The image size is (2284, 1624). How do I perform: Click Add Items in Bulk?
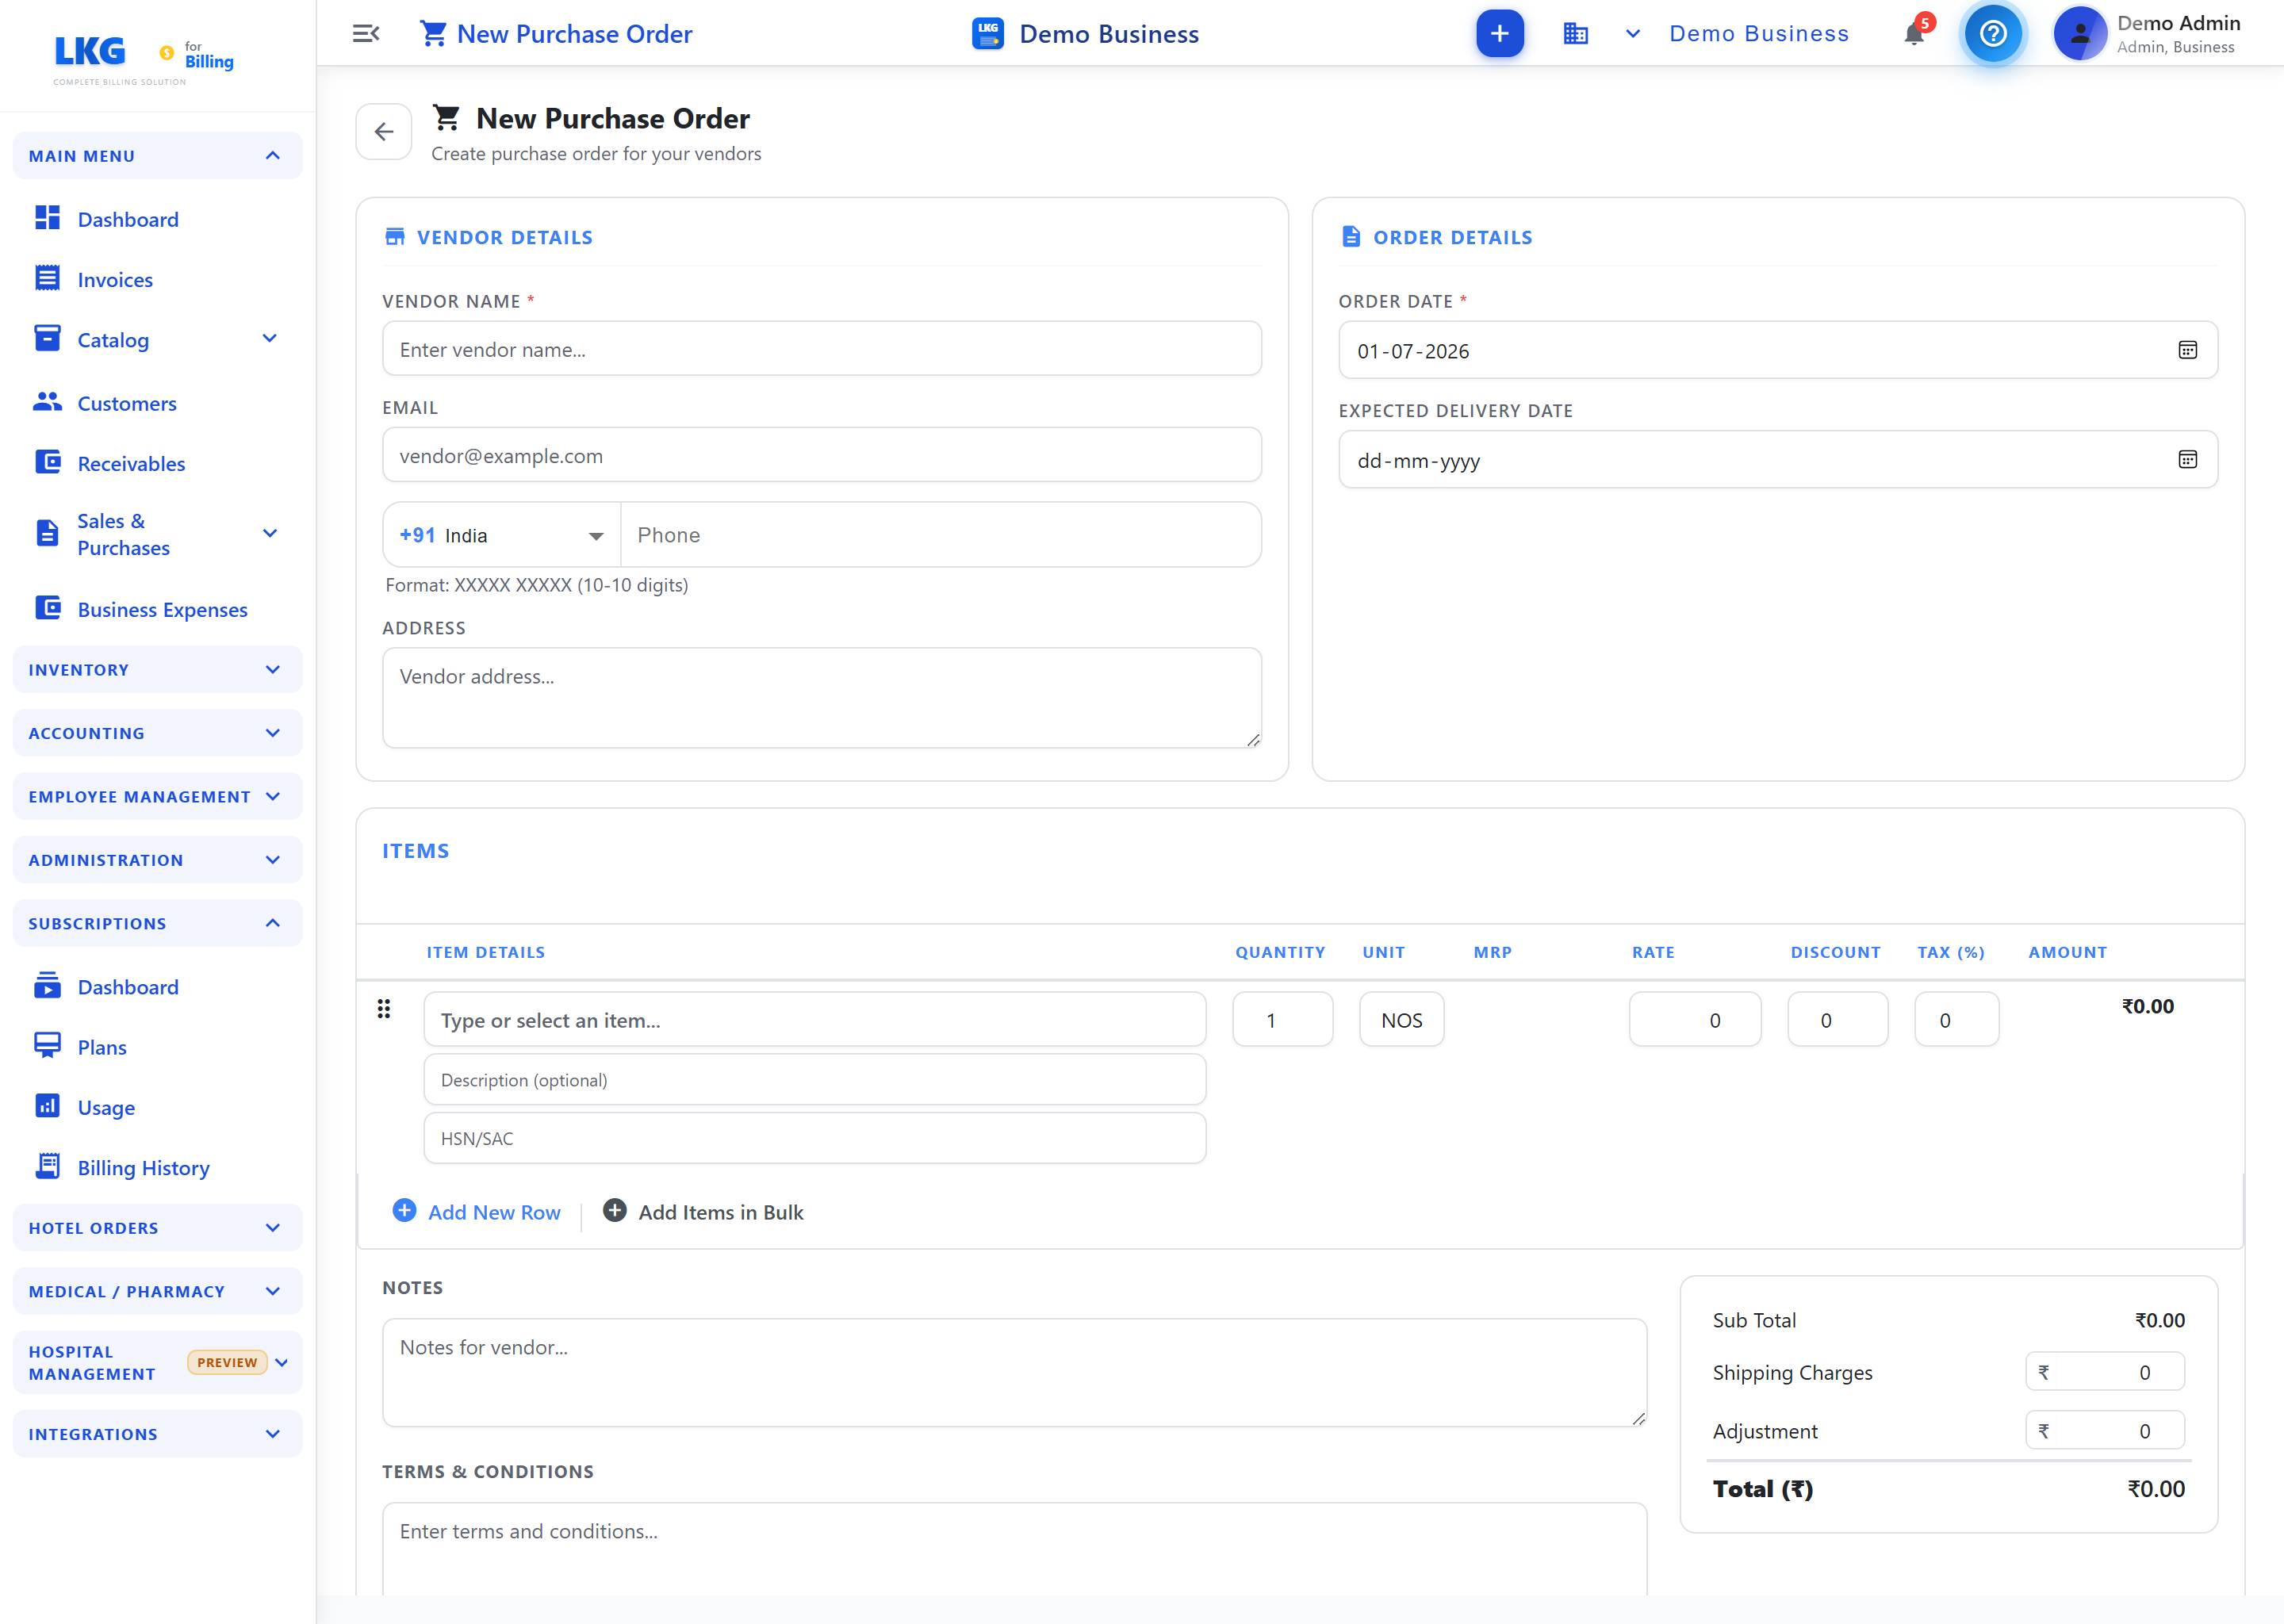pyautogui.click(x=721, y=1212)
